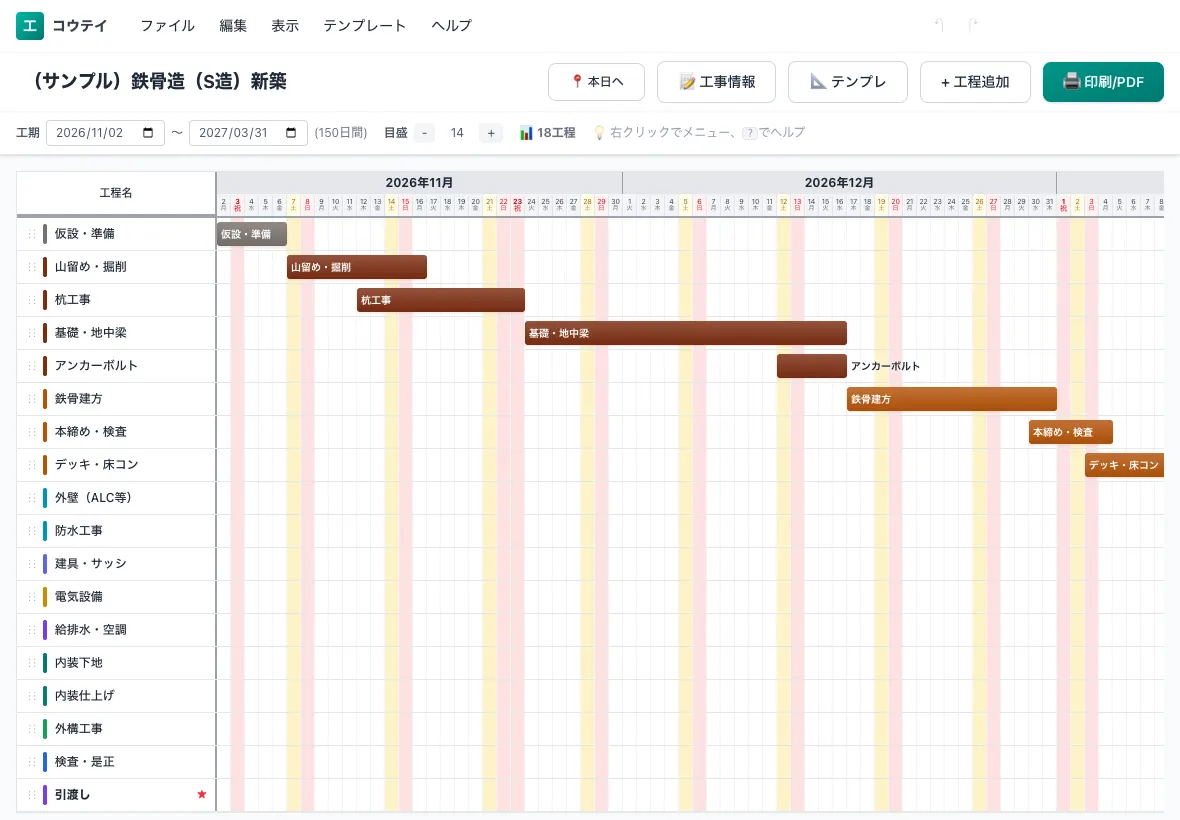Click the color marker of 給排水・空調 row

[x=45, y=630]
